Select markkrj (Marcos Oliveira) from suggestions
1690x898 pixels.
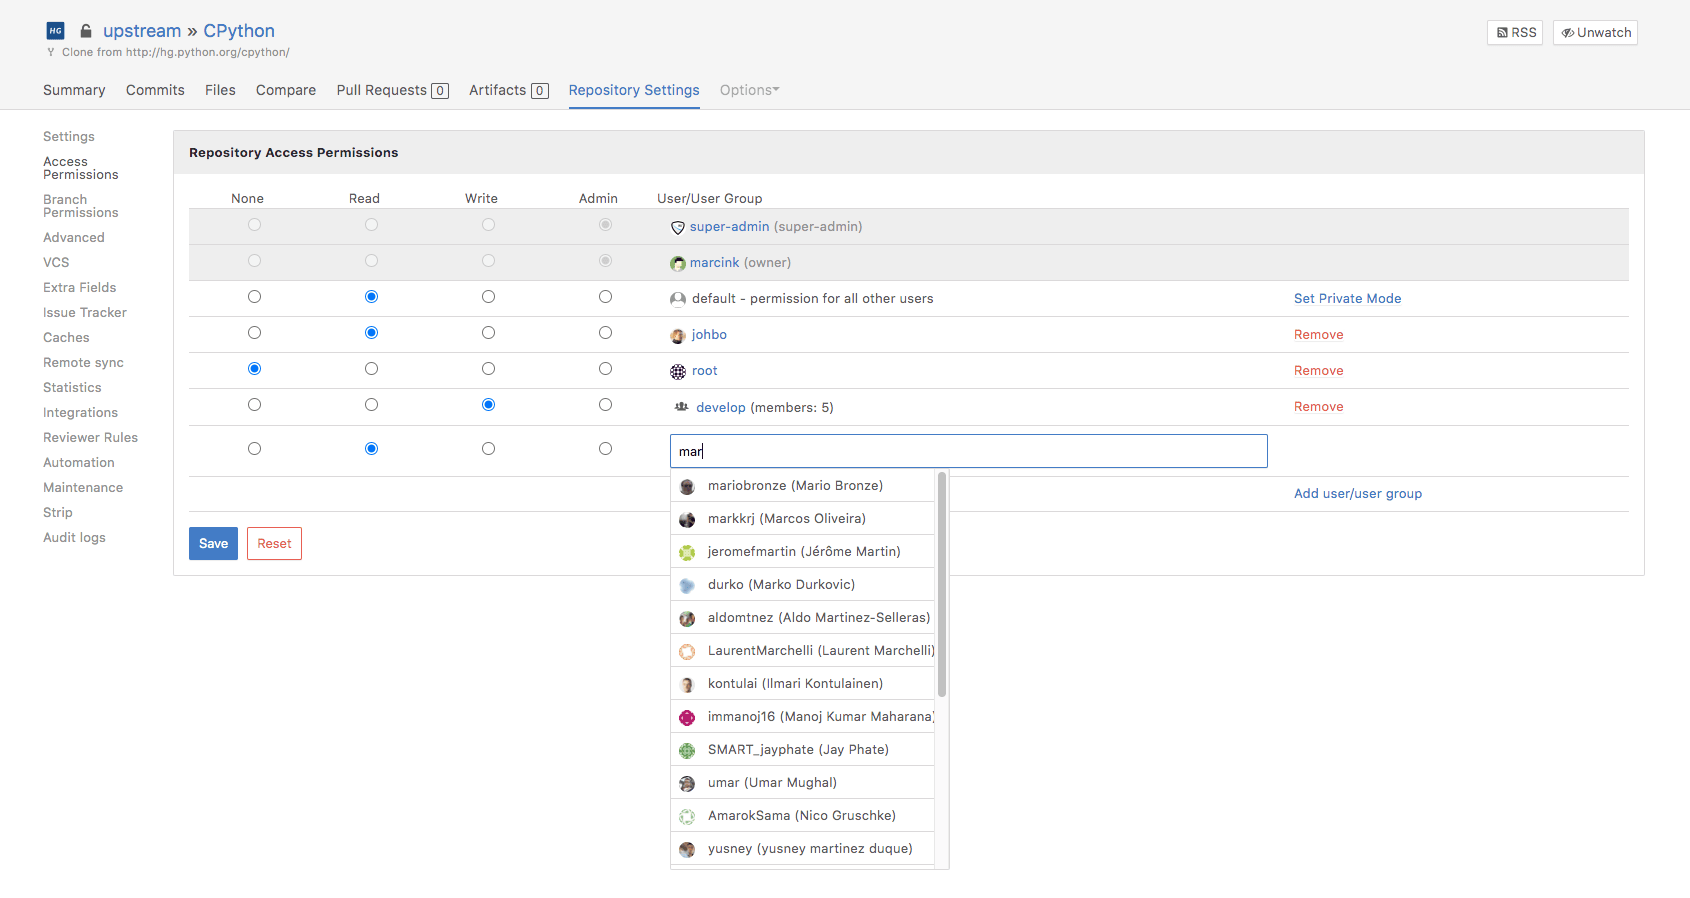[x=786, y=519]
